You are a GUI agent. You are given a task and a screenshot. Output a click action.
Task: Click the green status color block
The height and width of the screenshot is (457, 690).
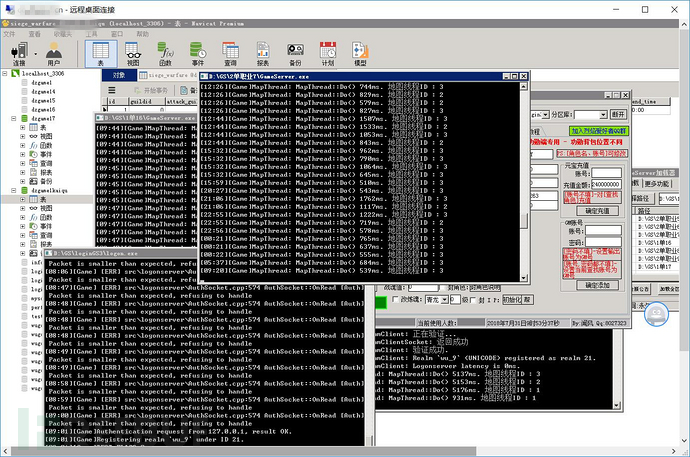381,302
